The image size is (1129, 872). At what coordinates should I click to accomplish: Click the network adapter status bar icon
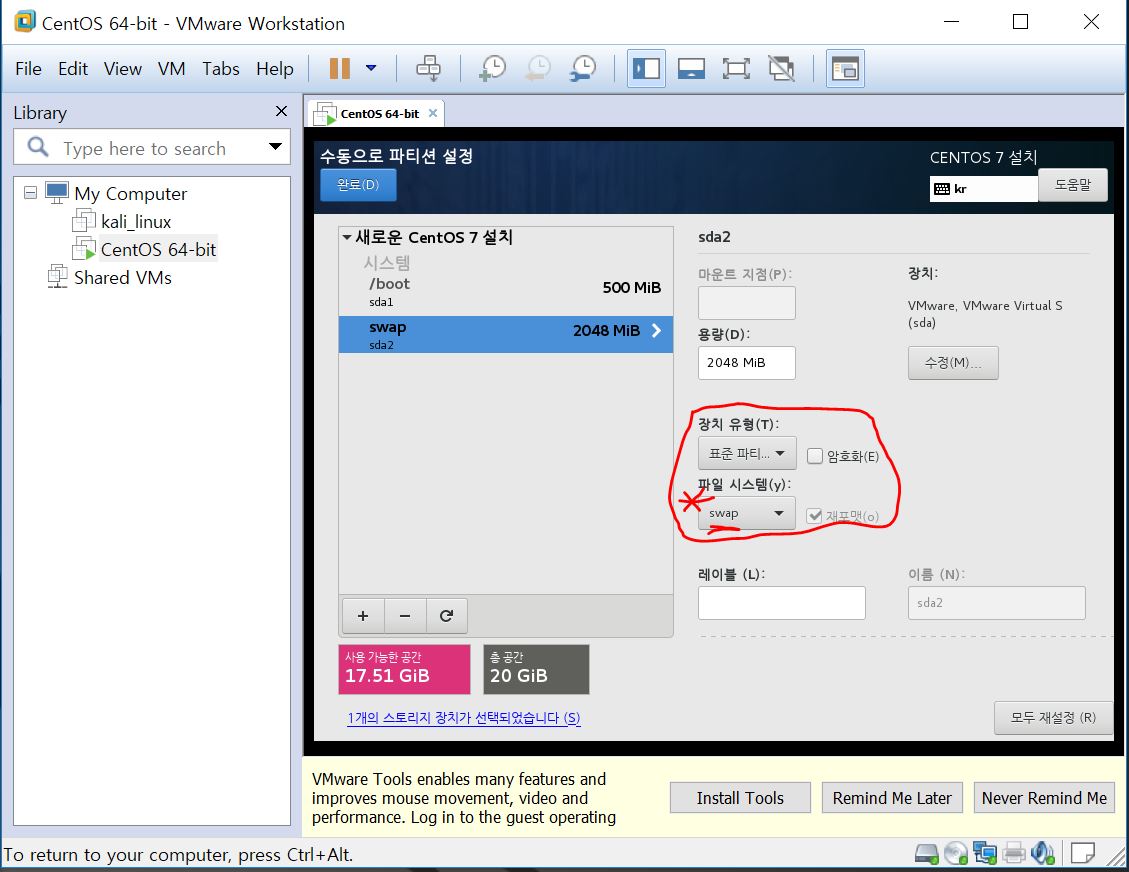pos(984,853)
